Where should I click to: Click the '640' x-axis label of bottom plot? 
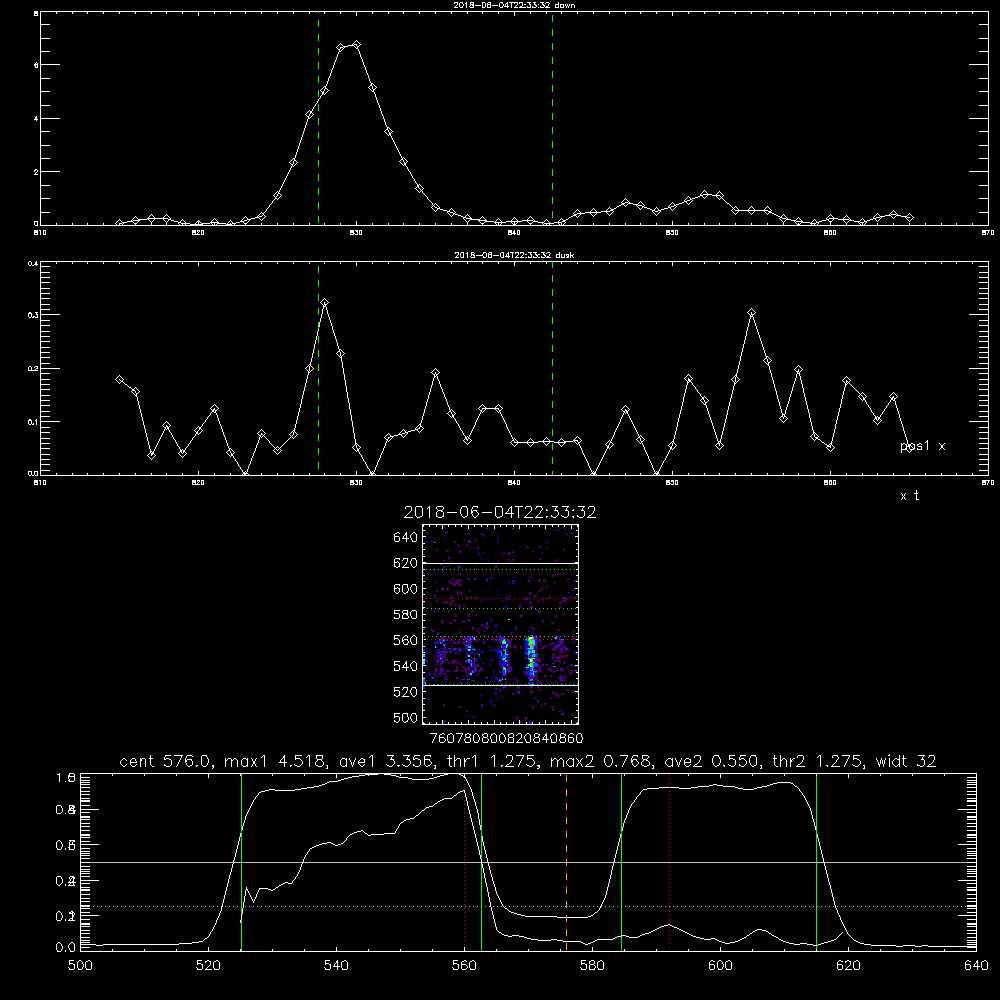point(976,966)
